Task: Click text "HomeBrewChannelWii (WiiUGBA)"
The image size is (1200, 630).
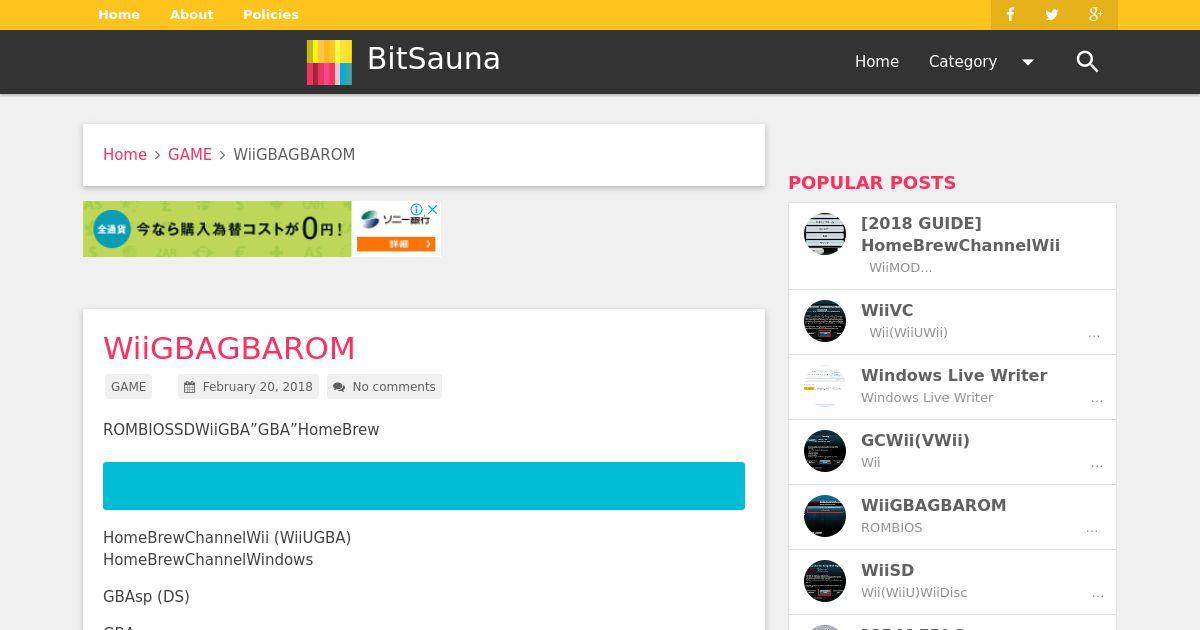Action: (x=227, y=538)
